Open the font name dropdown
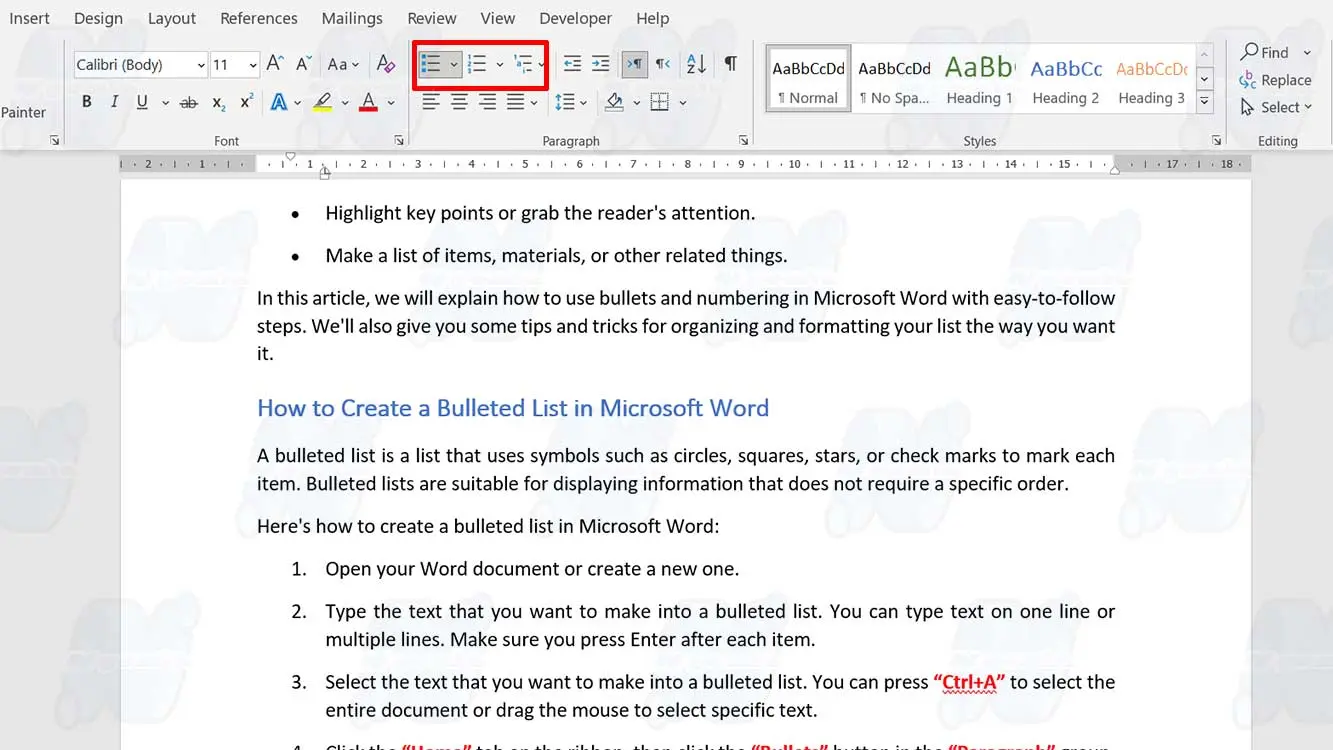Image resolution: width=1333 pixels, height=750 pixels. coord(201,65)
